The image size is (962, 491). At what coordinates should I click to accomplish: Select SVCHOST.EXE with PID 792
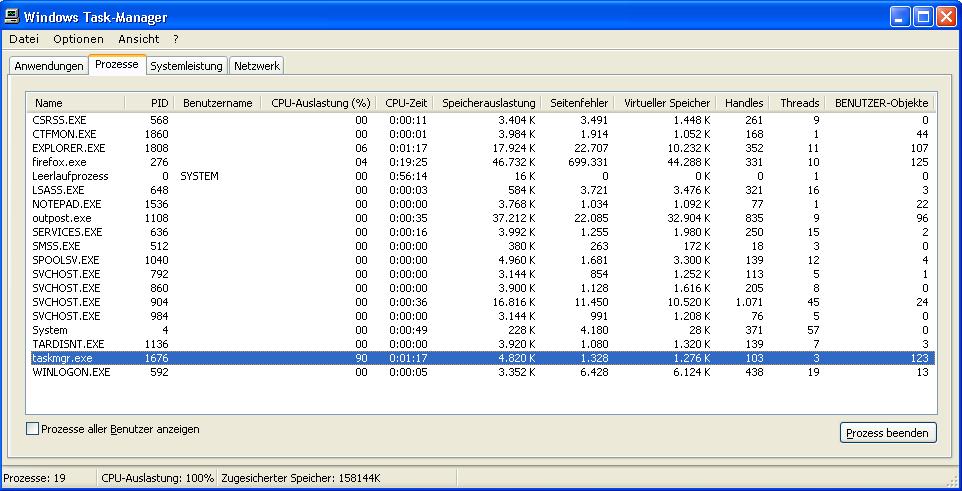[482, 274]
